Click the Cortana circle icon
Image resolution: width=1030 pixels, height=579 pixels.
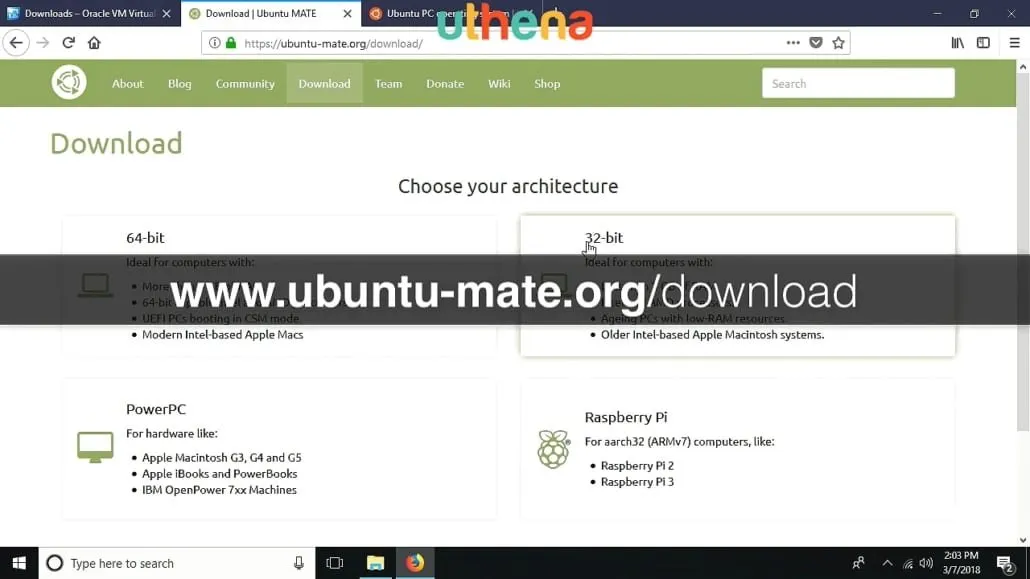pos(55,563)
